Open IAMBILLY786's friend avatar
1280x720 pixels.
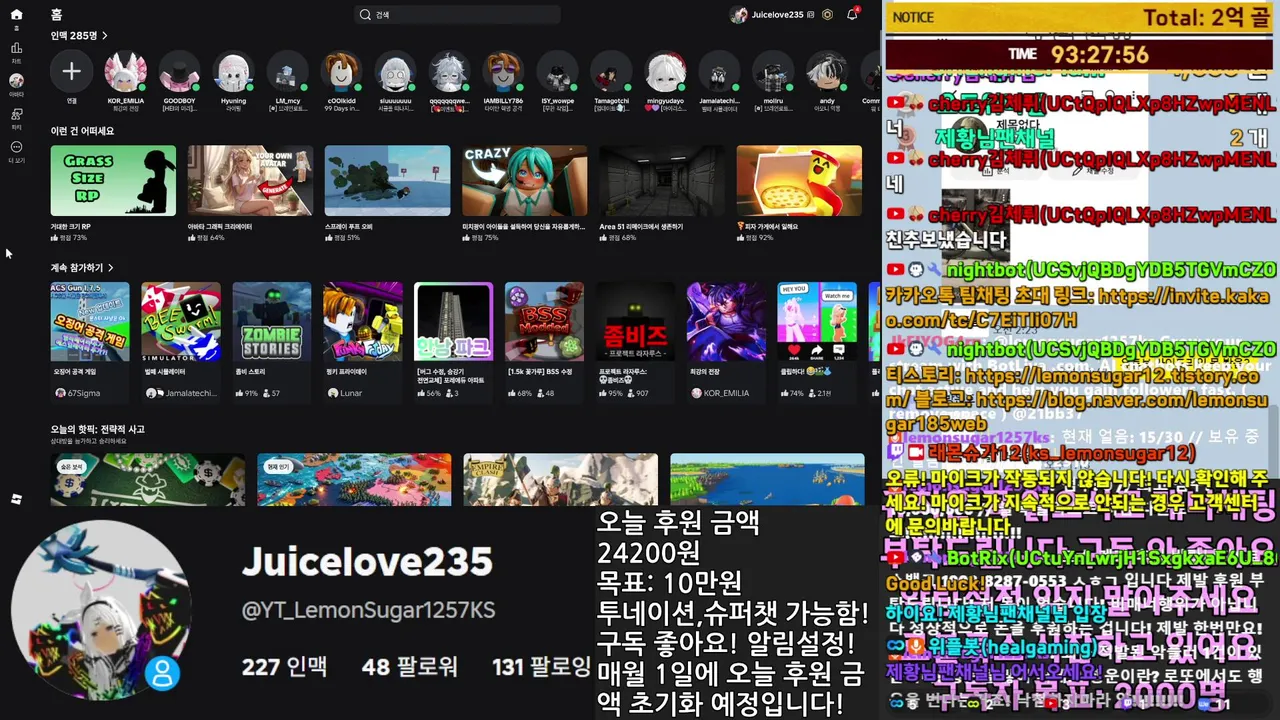[x=503, y=72]
